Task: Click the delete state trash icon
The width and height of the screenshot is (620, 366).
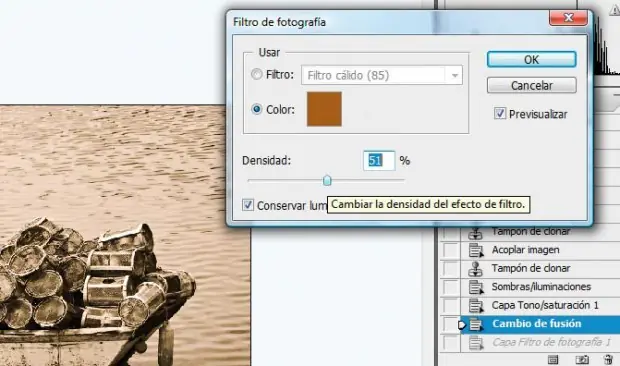Action: pos(609,360)
